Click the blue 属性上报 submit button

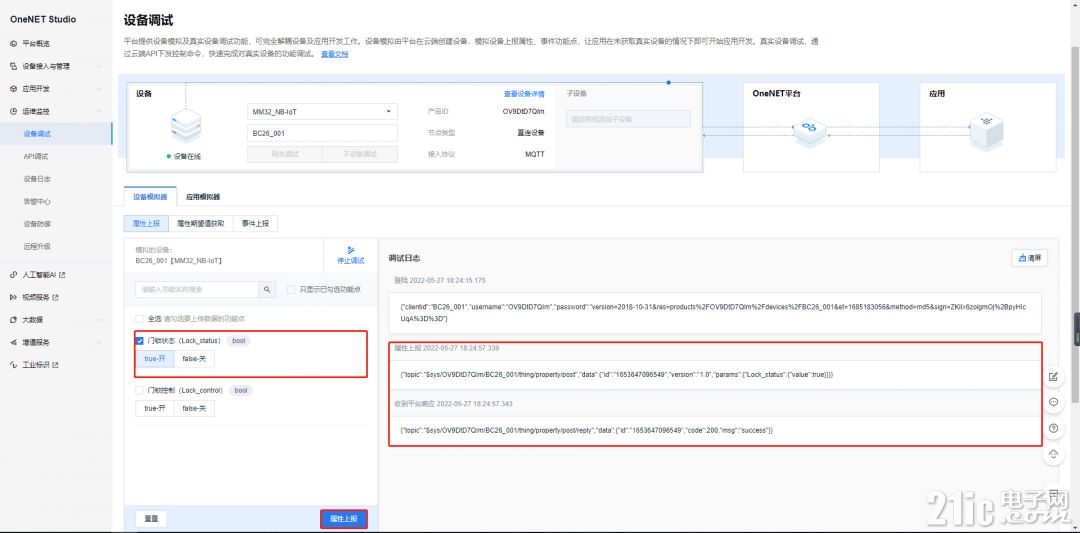tap(344, 519)
